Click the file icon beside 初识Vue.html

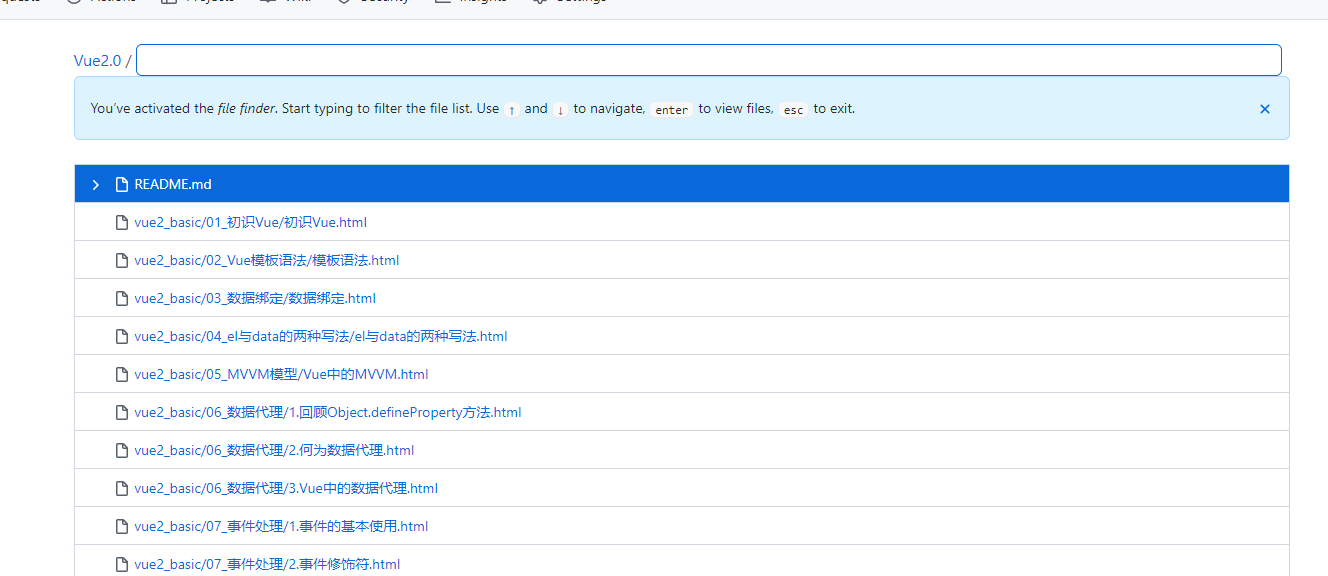[122, 223]
